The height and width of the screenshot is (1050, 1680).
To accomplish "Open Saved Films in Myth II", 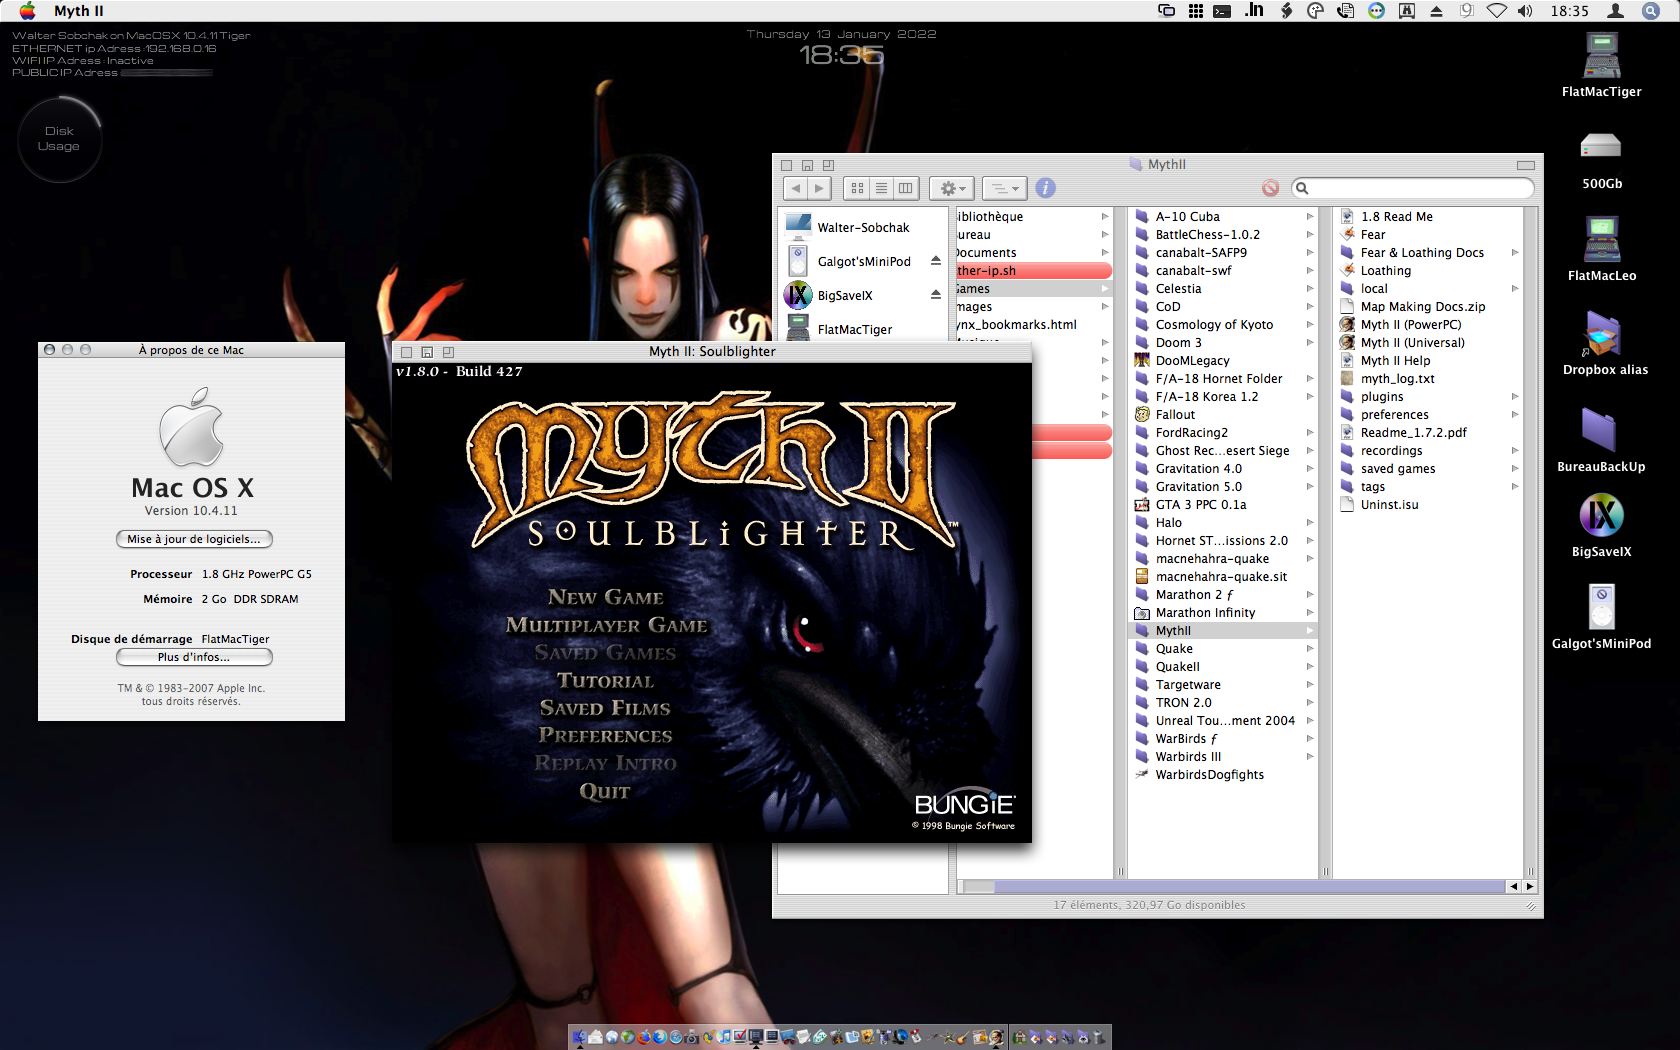I will click(x=605, y=708).
